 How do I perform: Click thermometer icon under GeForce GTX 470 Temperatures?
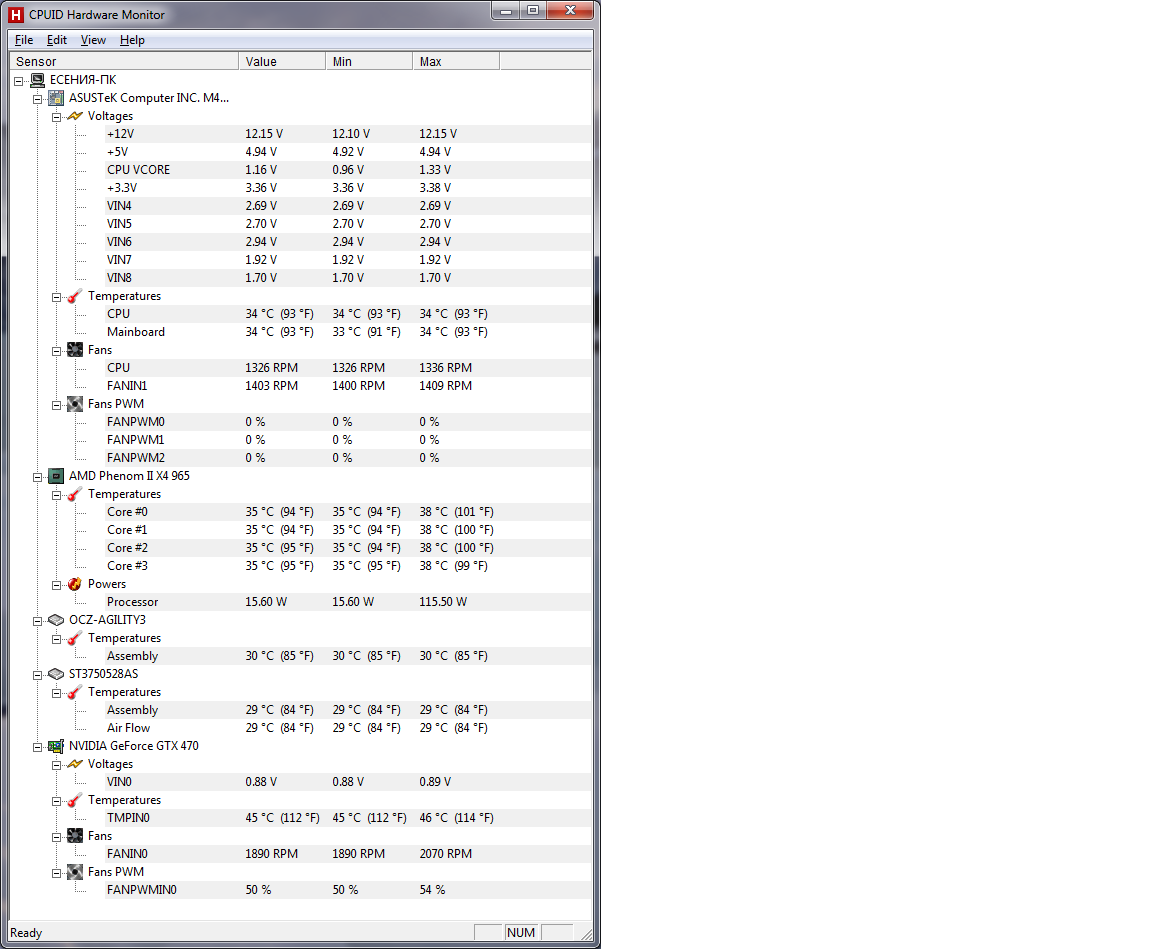75,800
